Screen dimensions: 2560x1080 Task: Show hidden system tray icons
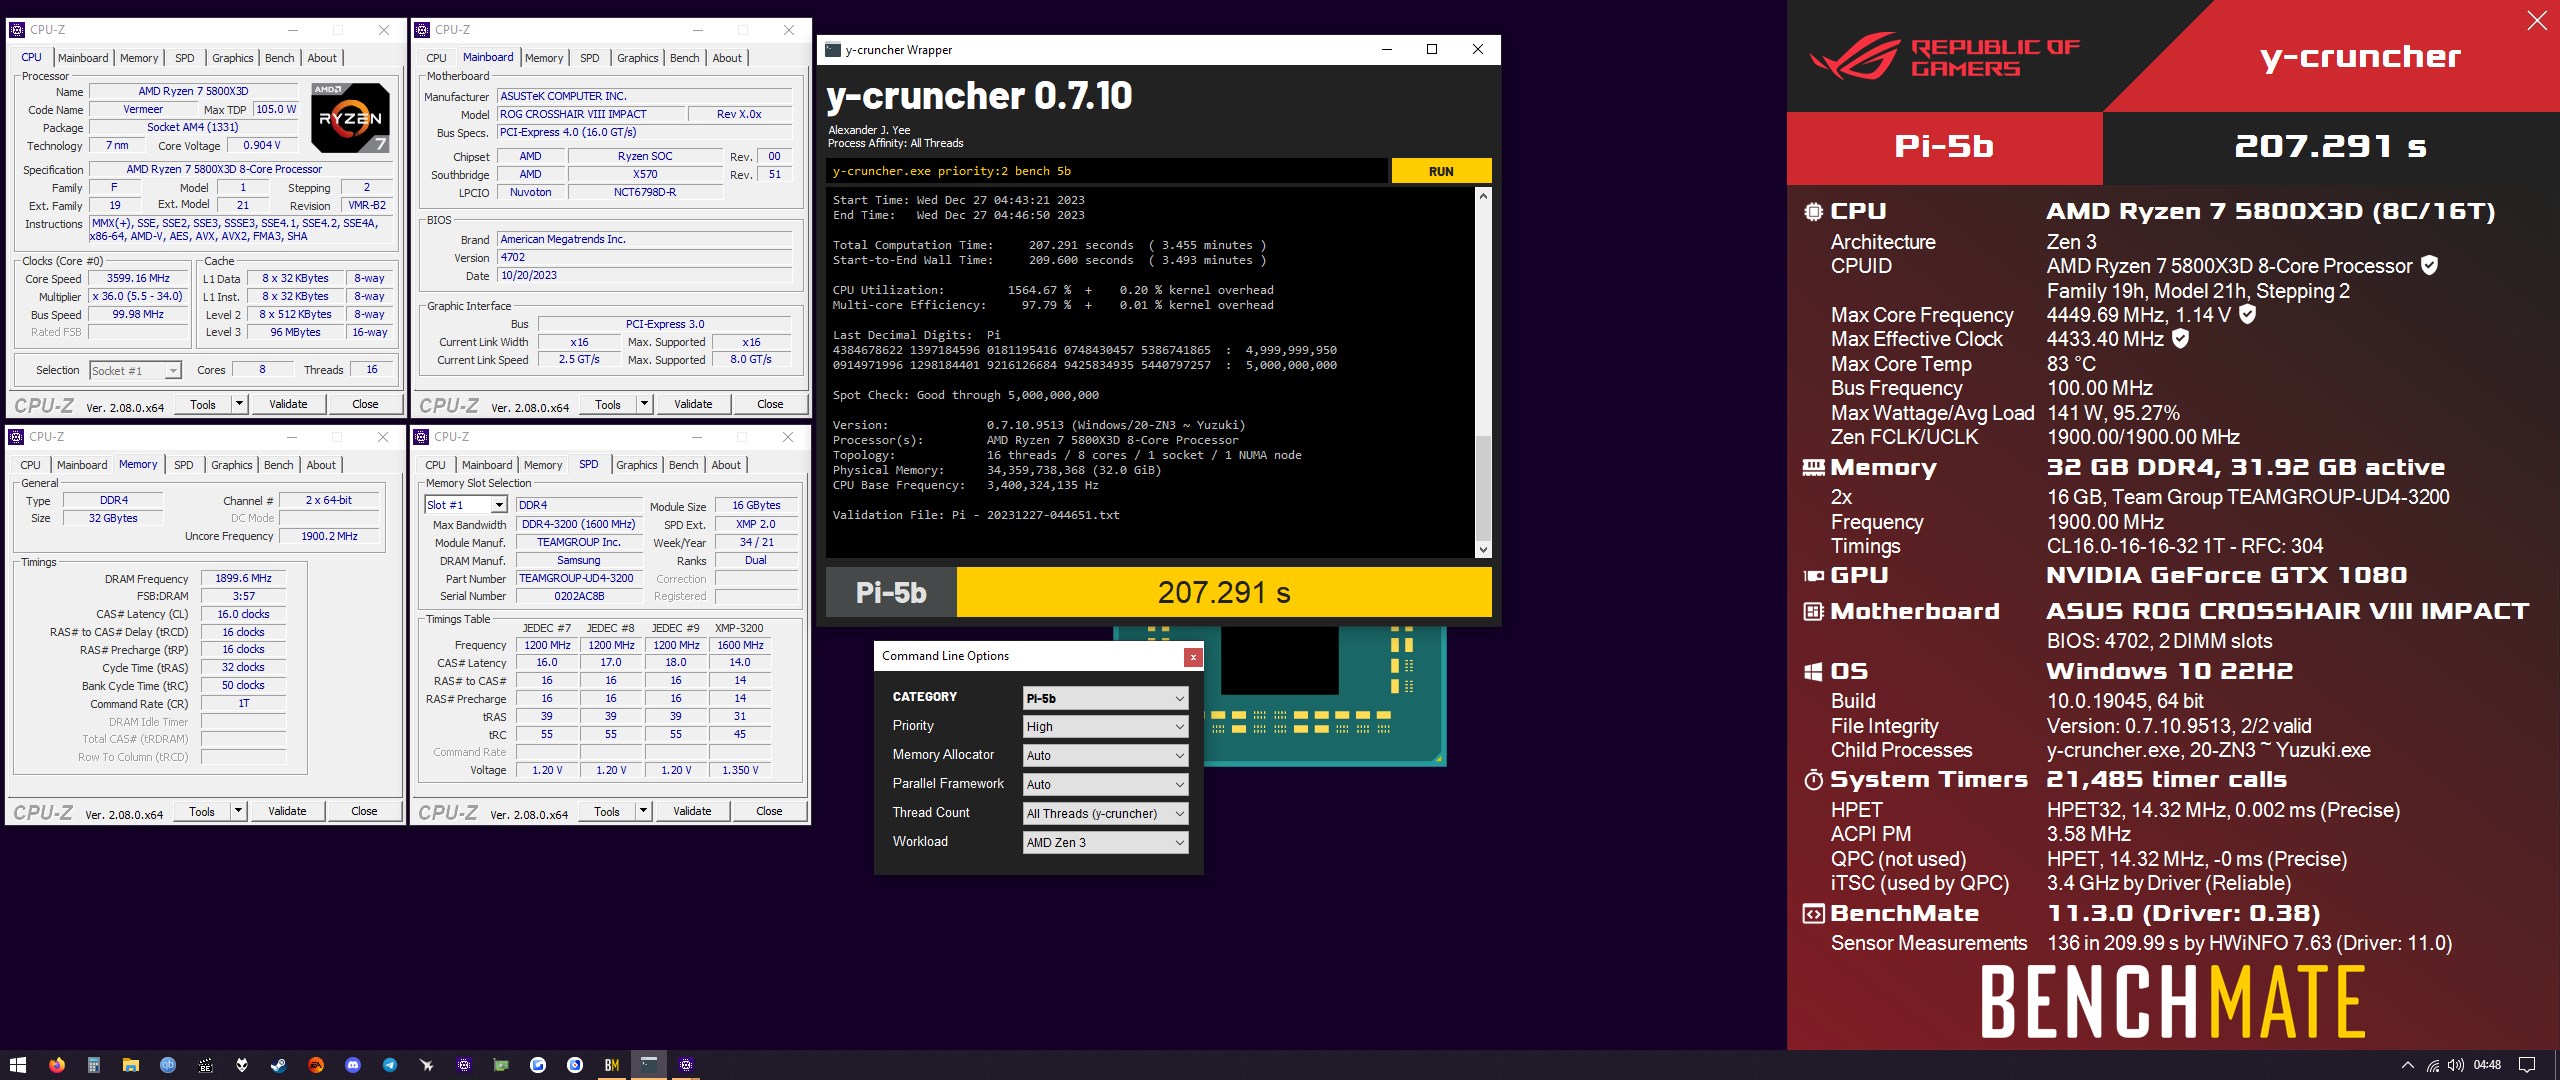pyautogui.click(x=2408, y=1065)
